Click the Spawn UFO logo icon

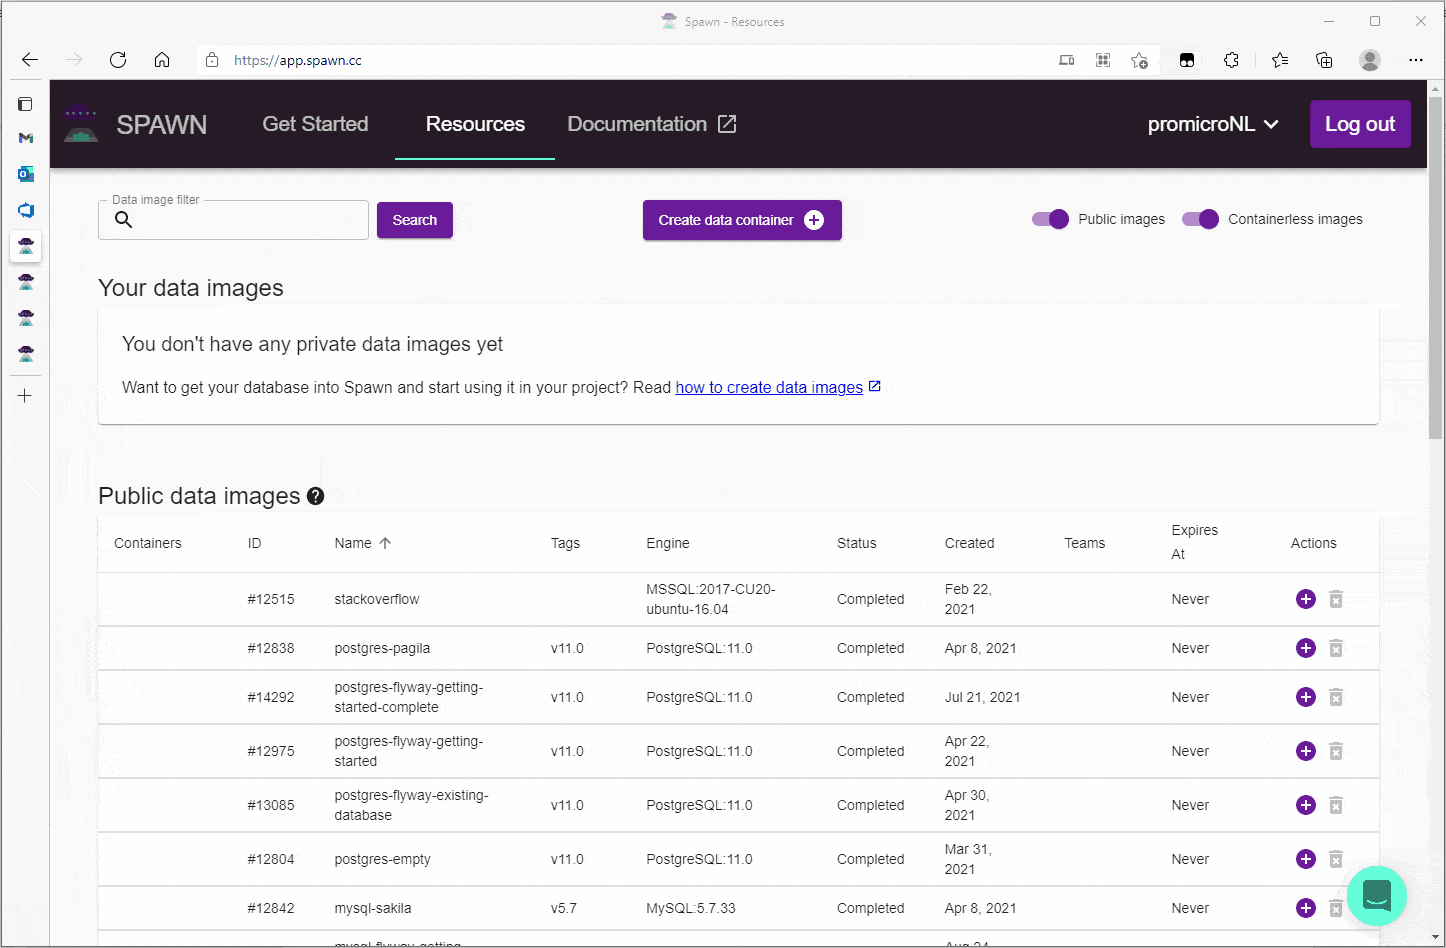(81, 124)
